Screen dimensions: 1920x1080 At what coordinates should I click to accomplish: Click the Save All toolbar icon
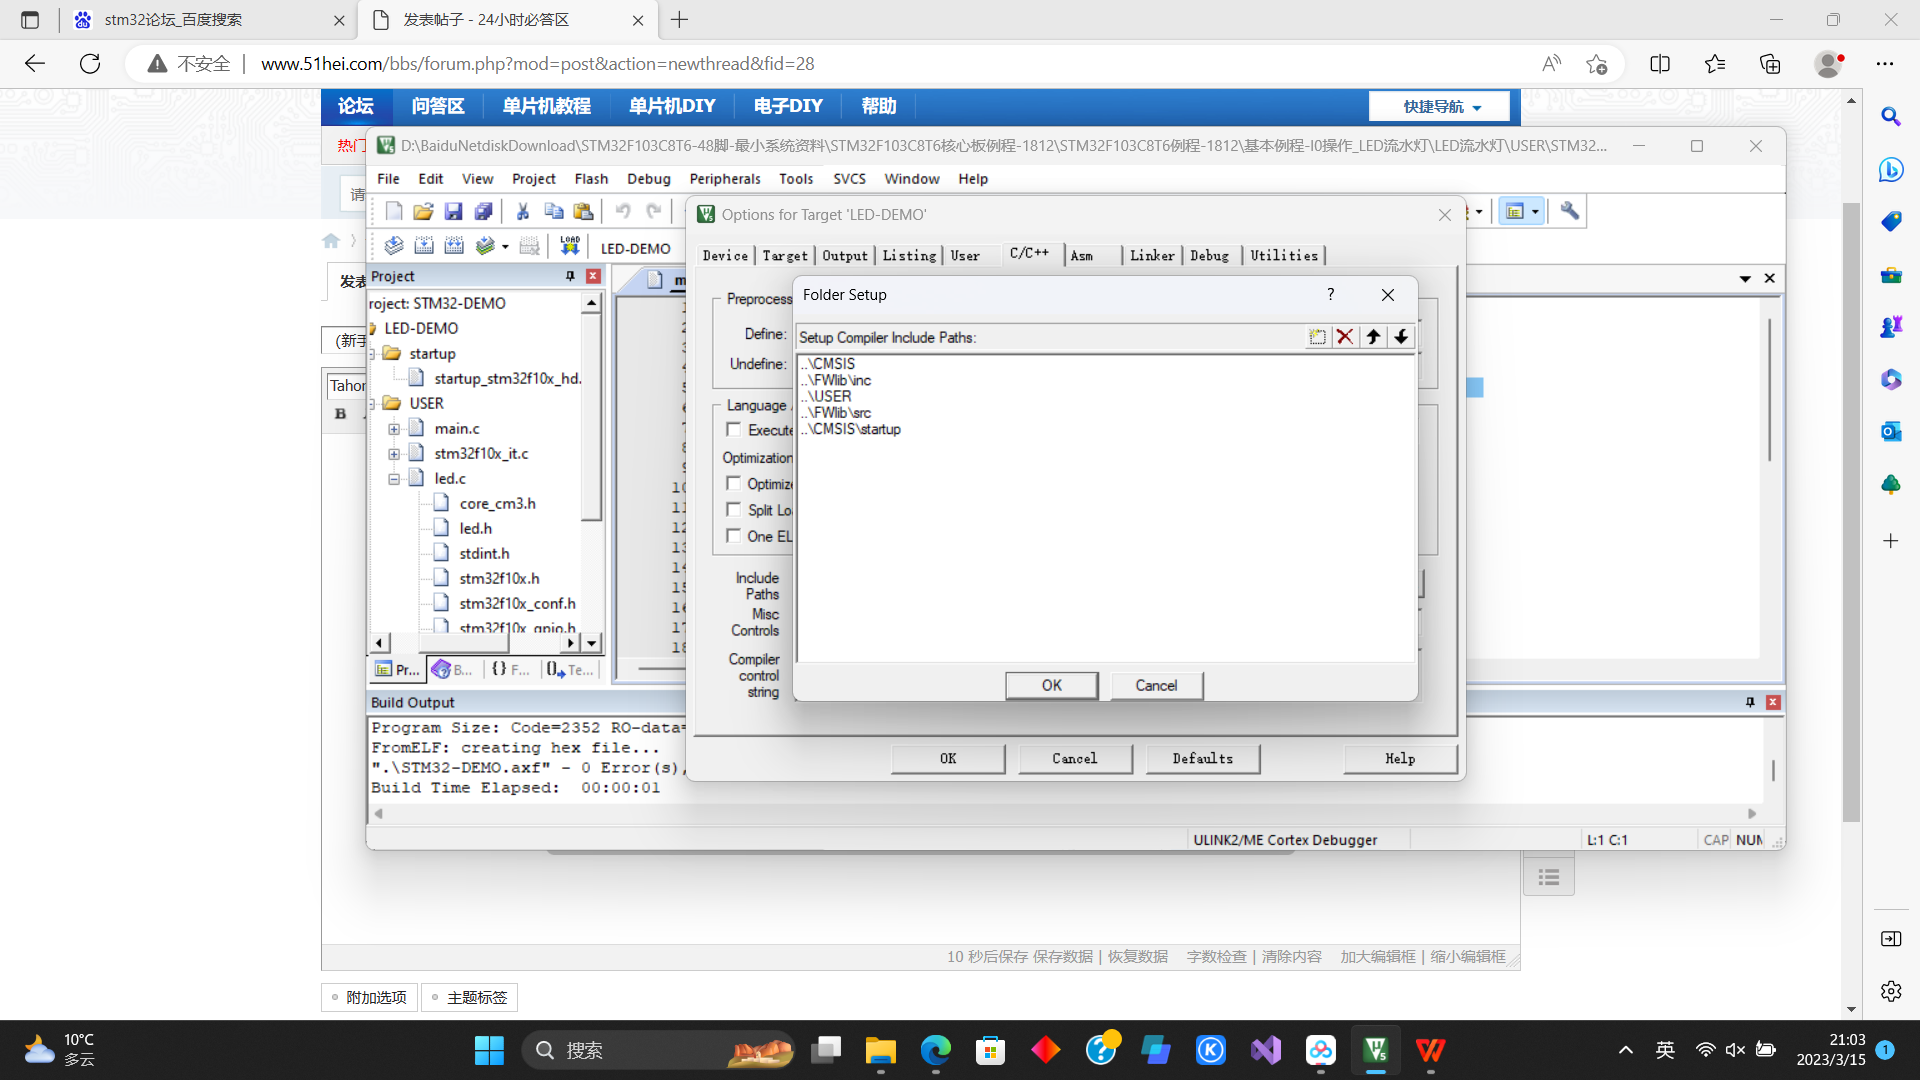[x=483, y=211]
